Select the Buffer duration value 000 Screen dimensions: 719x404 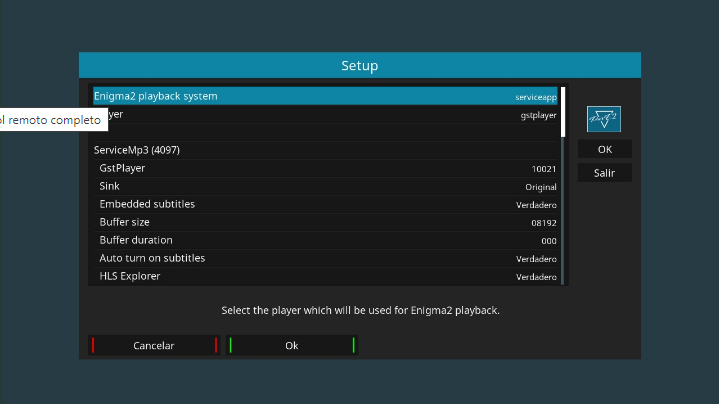pyautogui.click(x=548, y=241)
